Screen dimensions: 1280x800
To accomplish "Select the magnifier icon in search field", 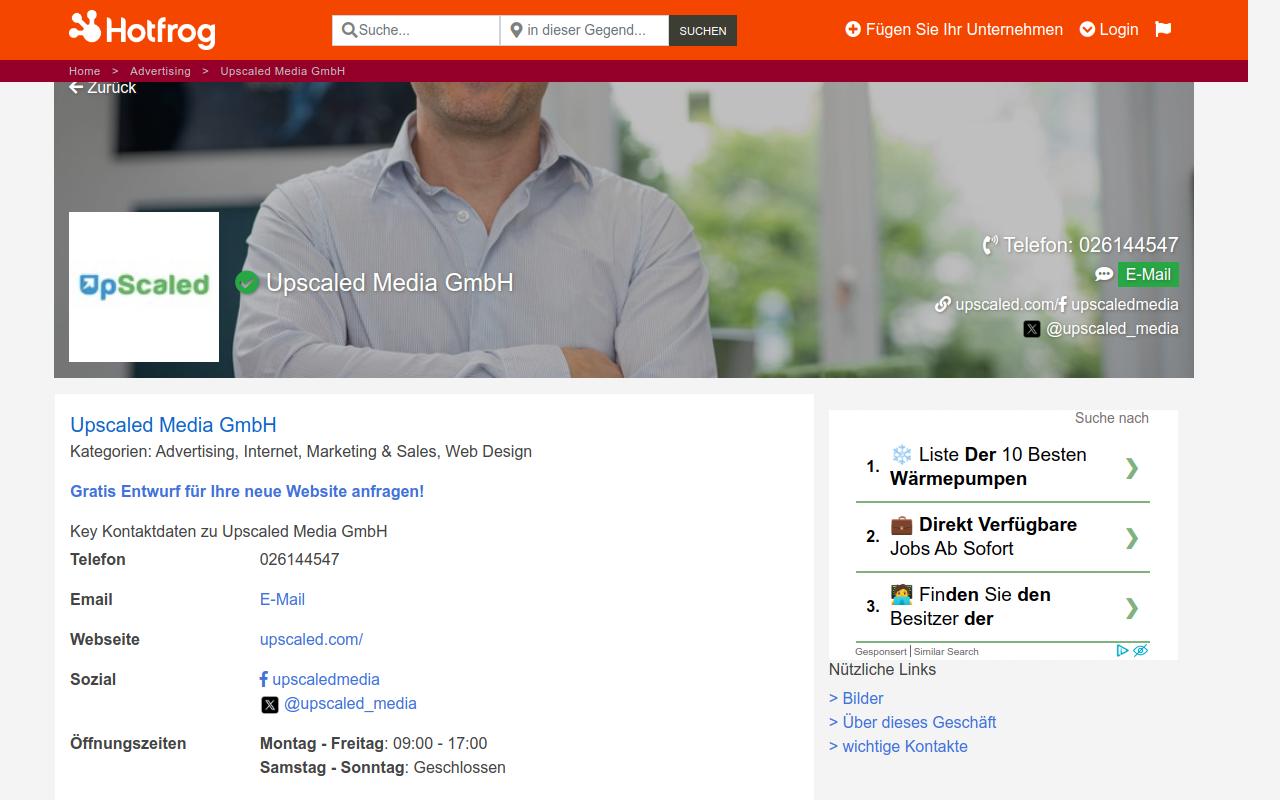I will 347,31.
